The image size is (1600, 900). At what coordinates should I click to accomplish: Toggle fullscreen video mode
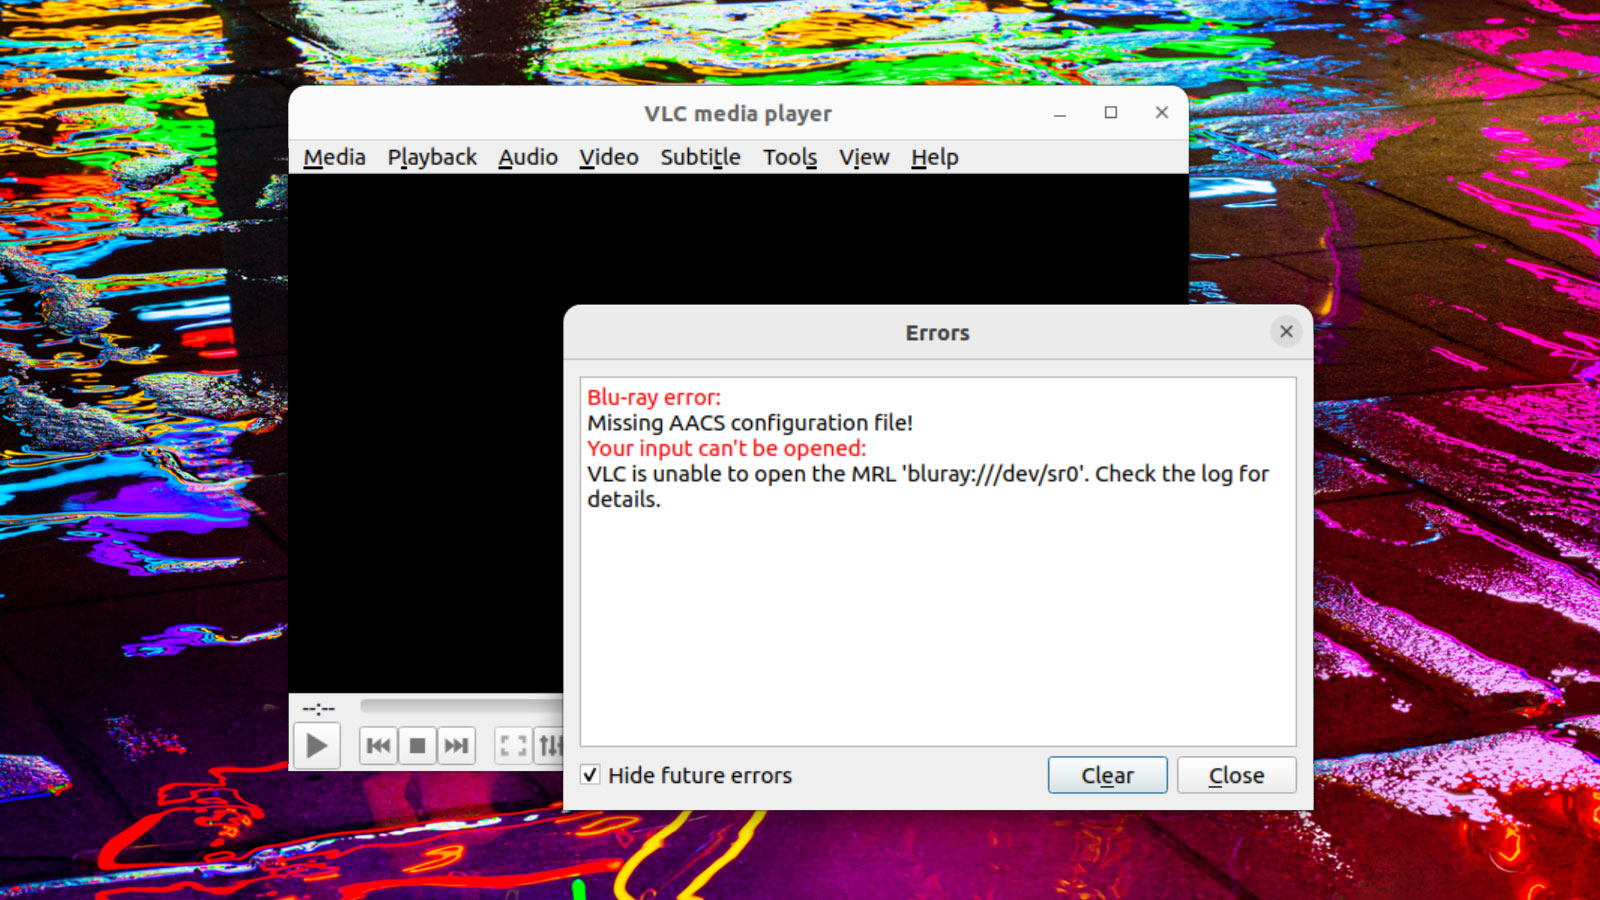click(513, 746)
